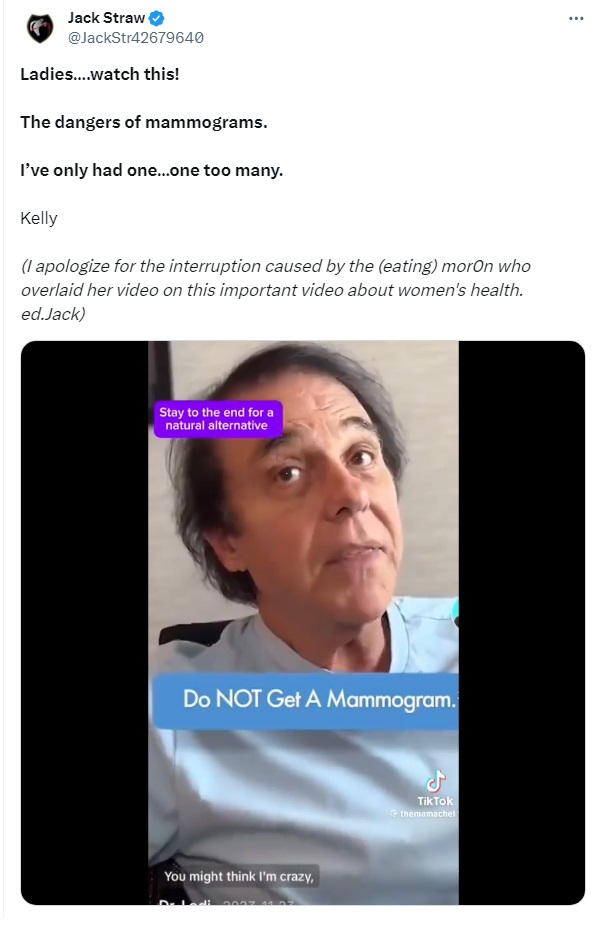Click "I've only had one...one too many." line

tap(152, 170)
